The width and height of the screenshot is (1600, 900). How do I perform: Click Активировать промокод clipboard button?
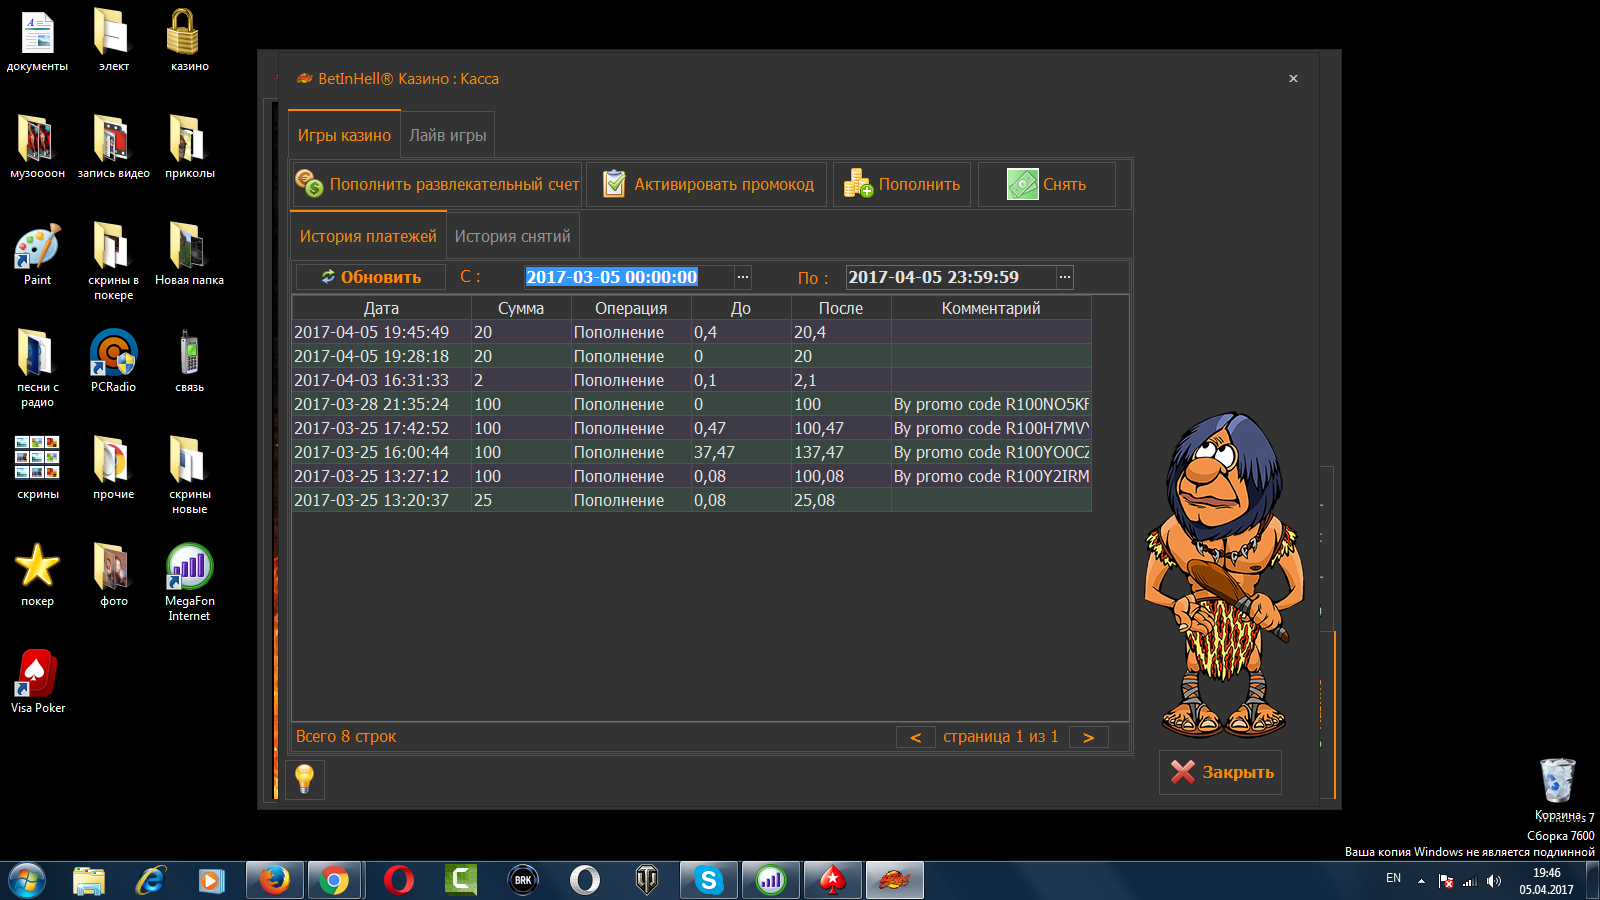coord(707,185)
